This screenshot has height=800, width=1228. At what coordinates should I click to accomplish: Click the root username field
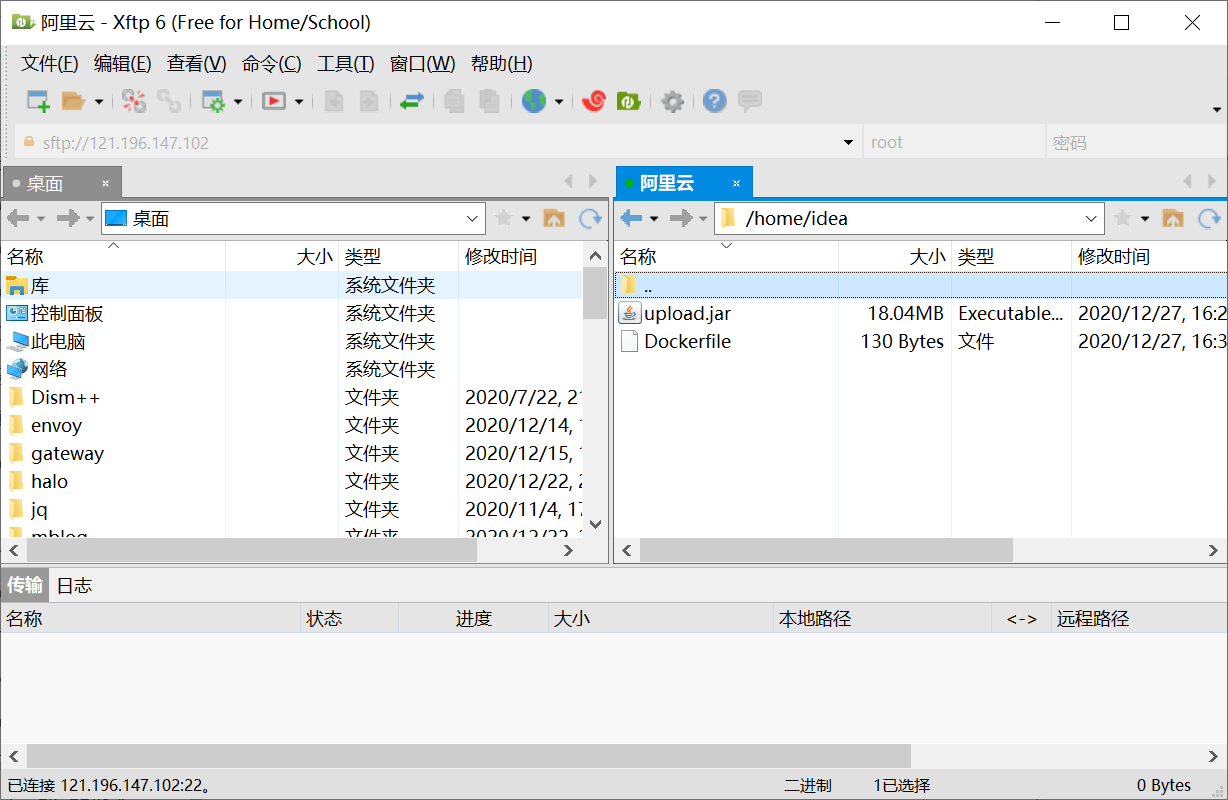point(954,143)
